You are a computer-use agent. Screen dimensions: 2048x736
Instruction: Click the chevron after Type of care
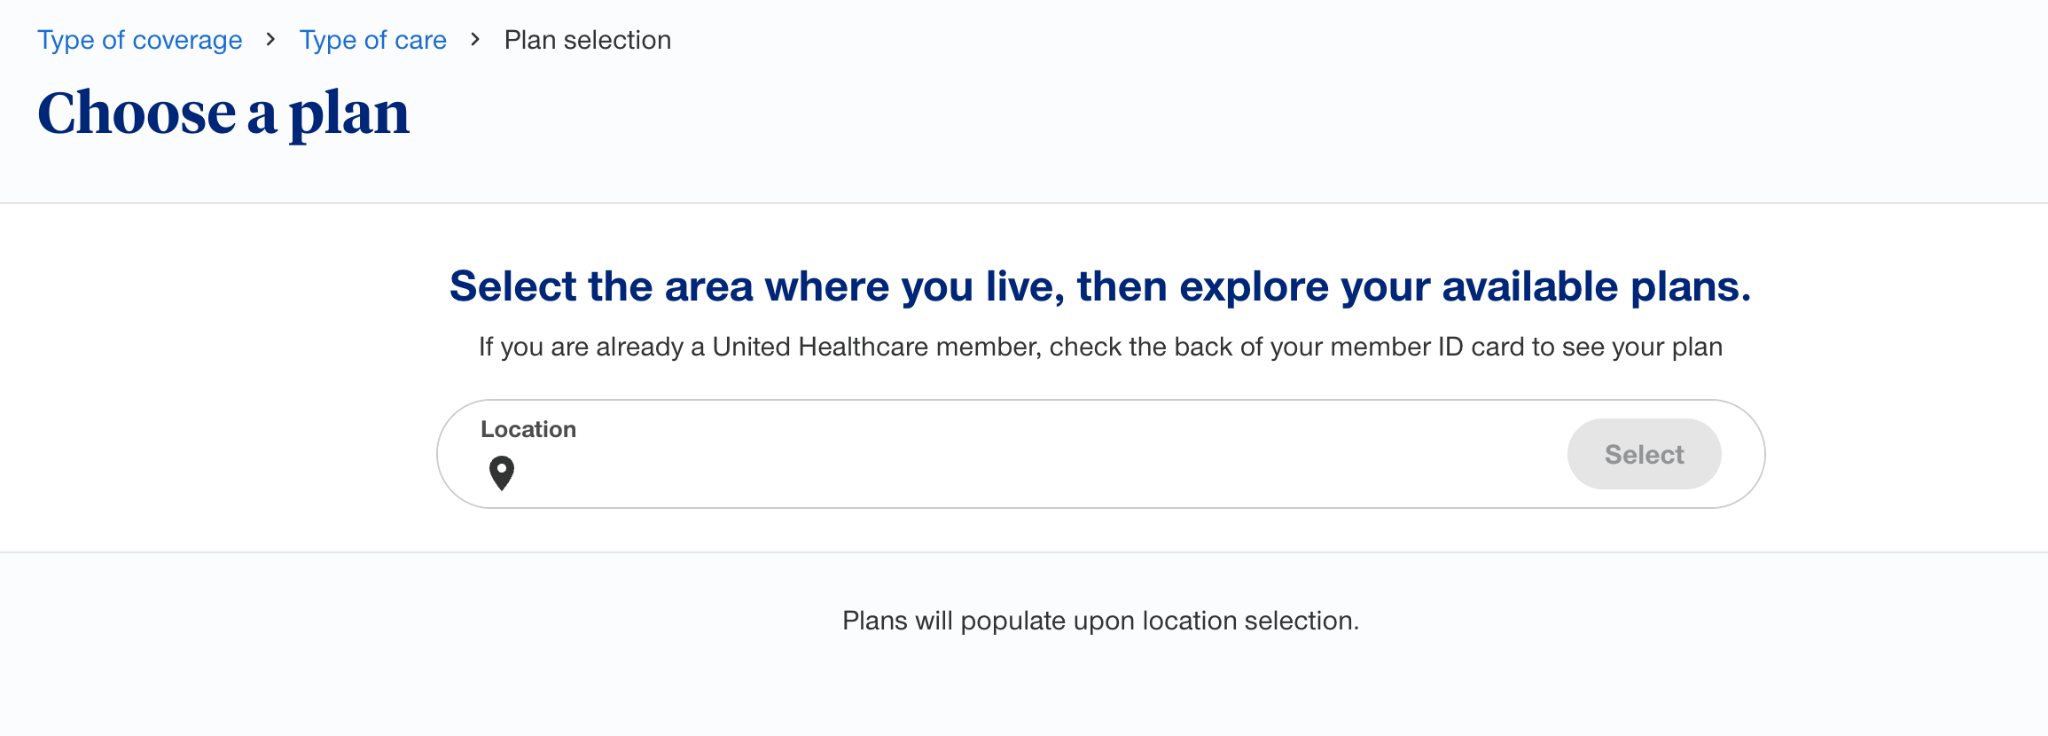(x=475, y=40)
